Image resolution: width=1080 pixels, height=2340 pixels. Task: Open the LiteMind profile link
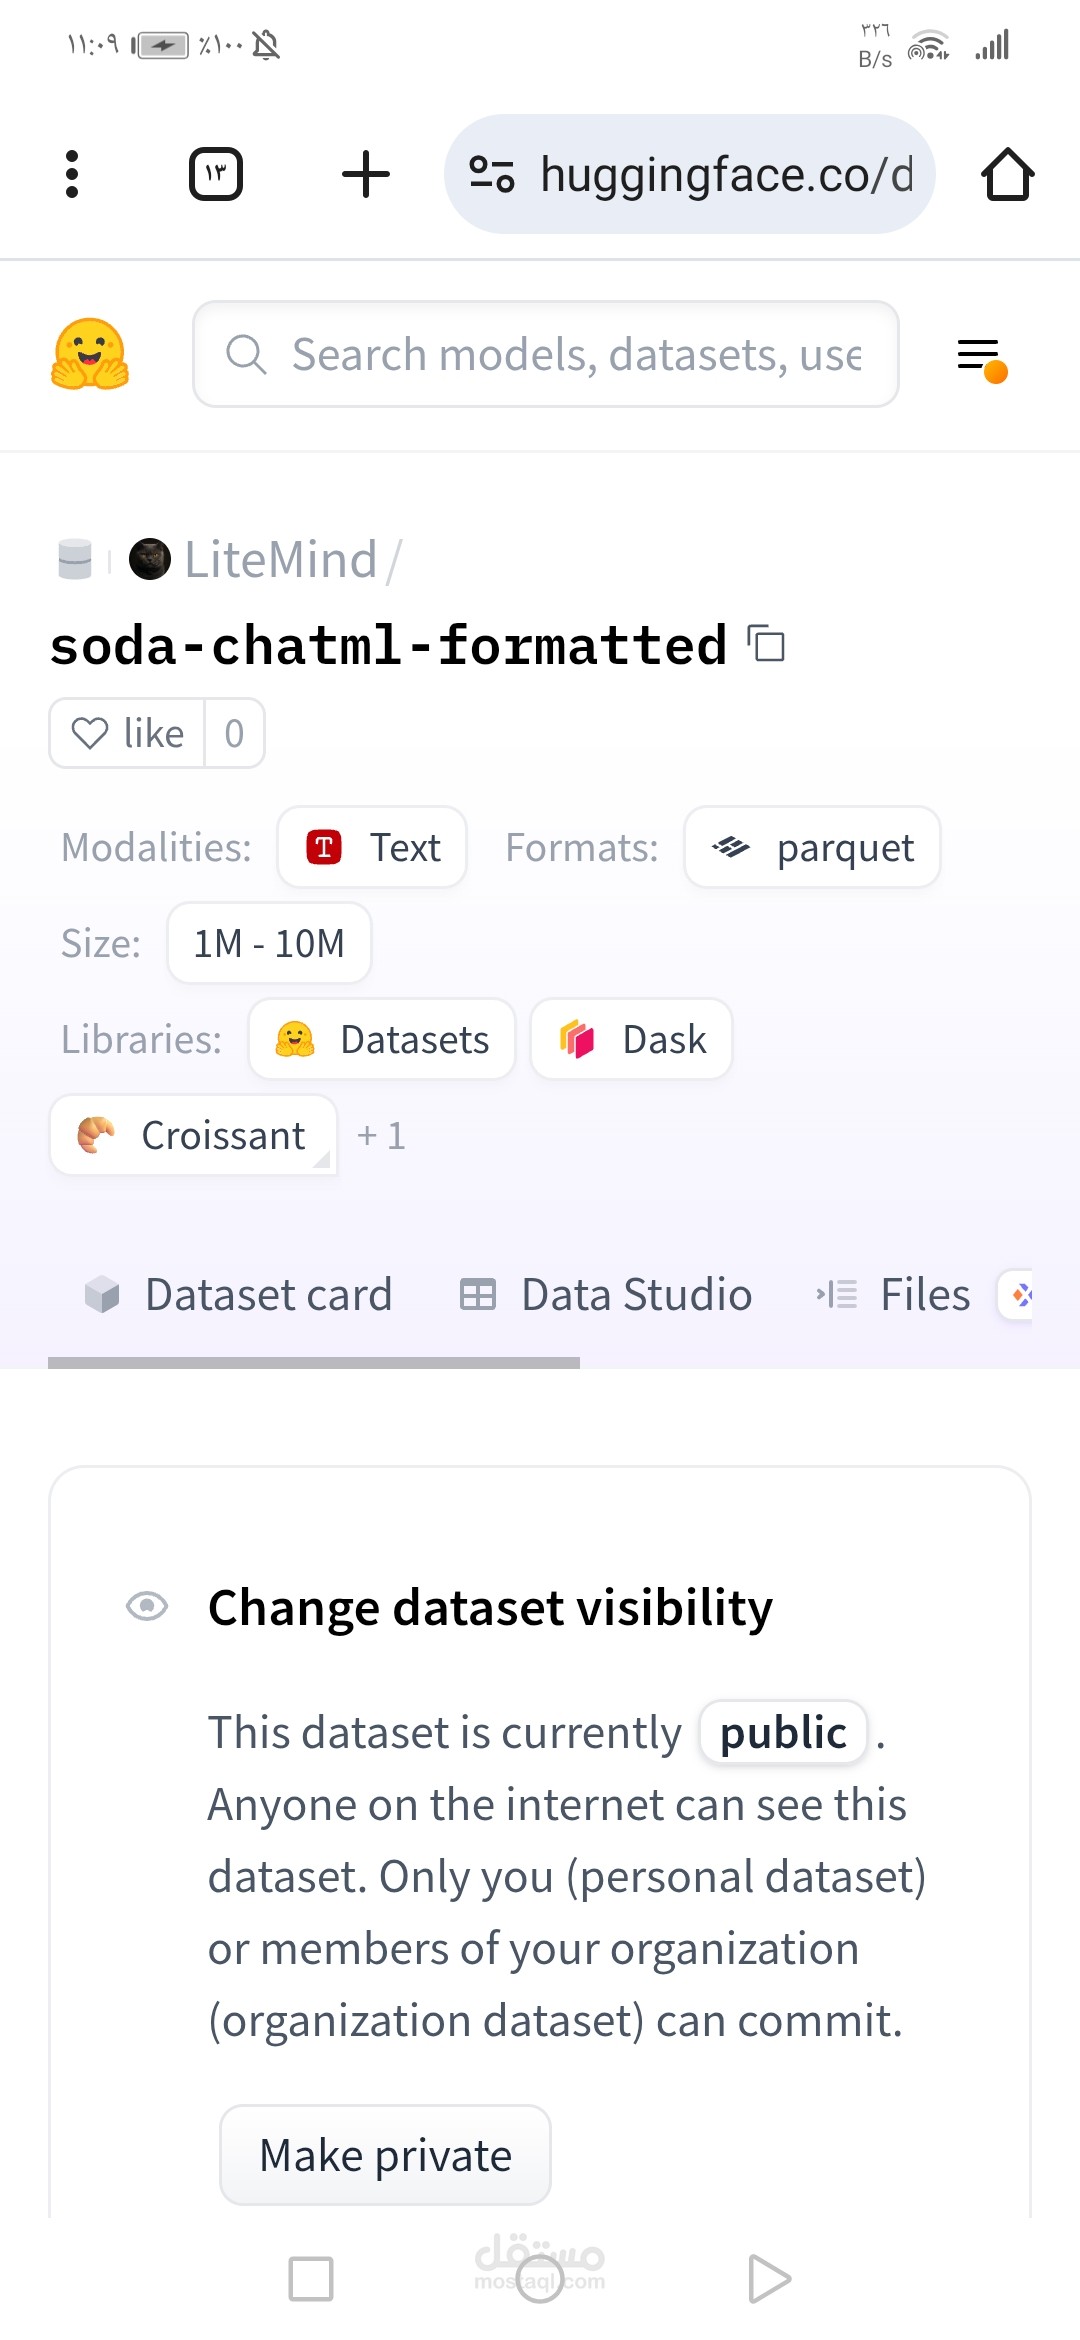[280, 560]
